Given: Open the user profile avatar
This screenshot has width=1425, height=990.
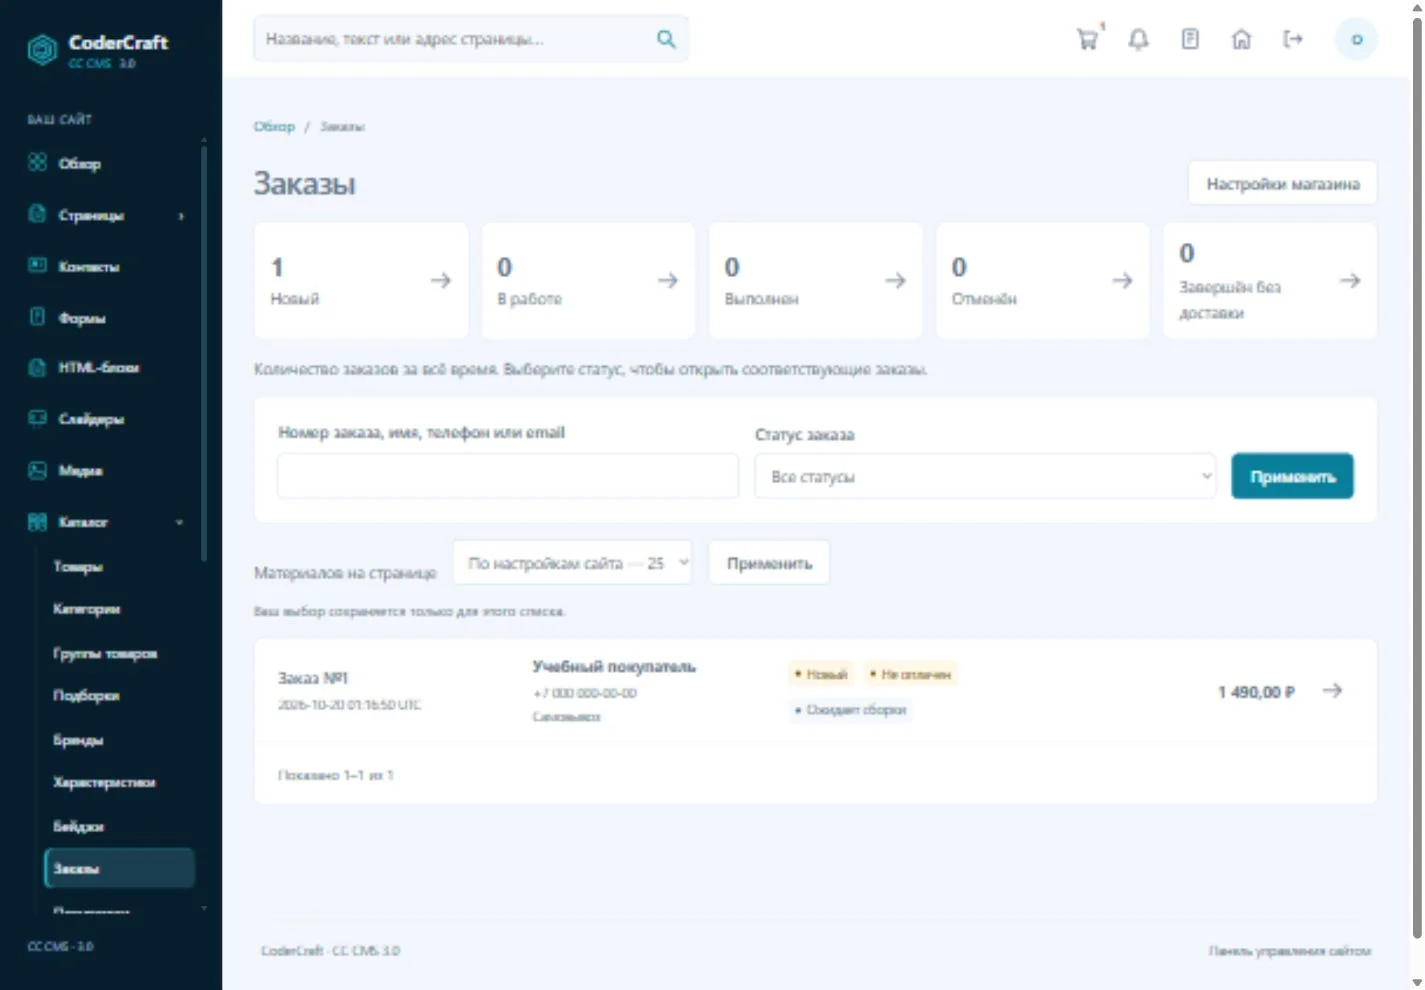Looking at the screenshot, I should (1356, 39).
